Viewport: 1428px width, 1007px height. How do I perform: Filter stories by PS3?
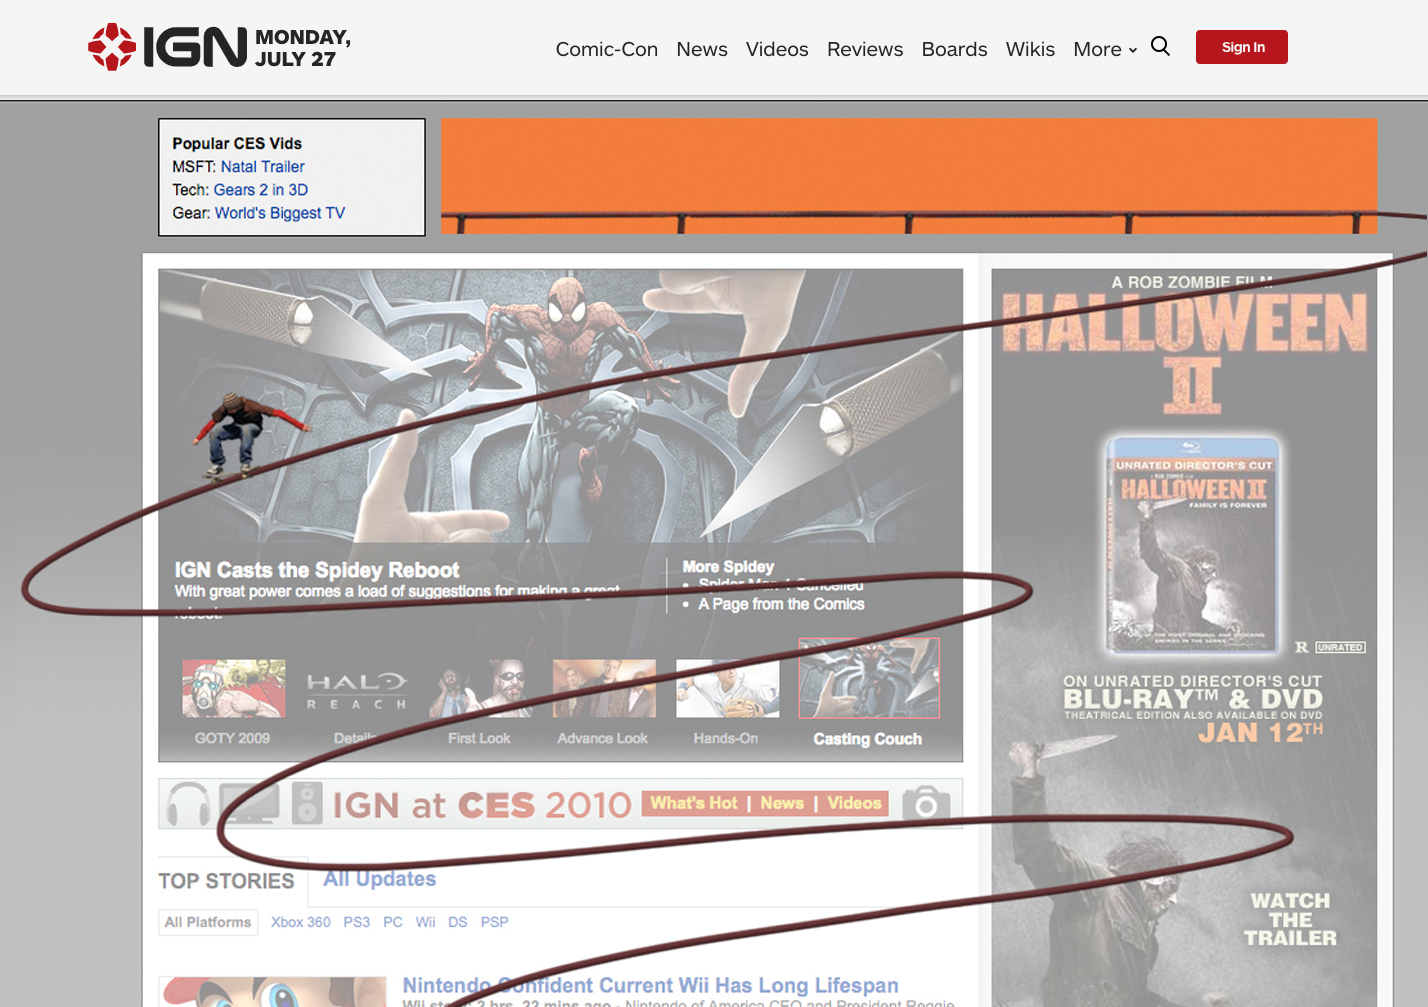356,922
